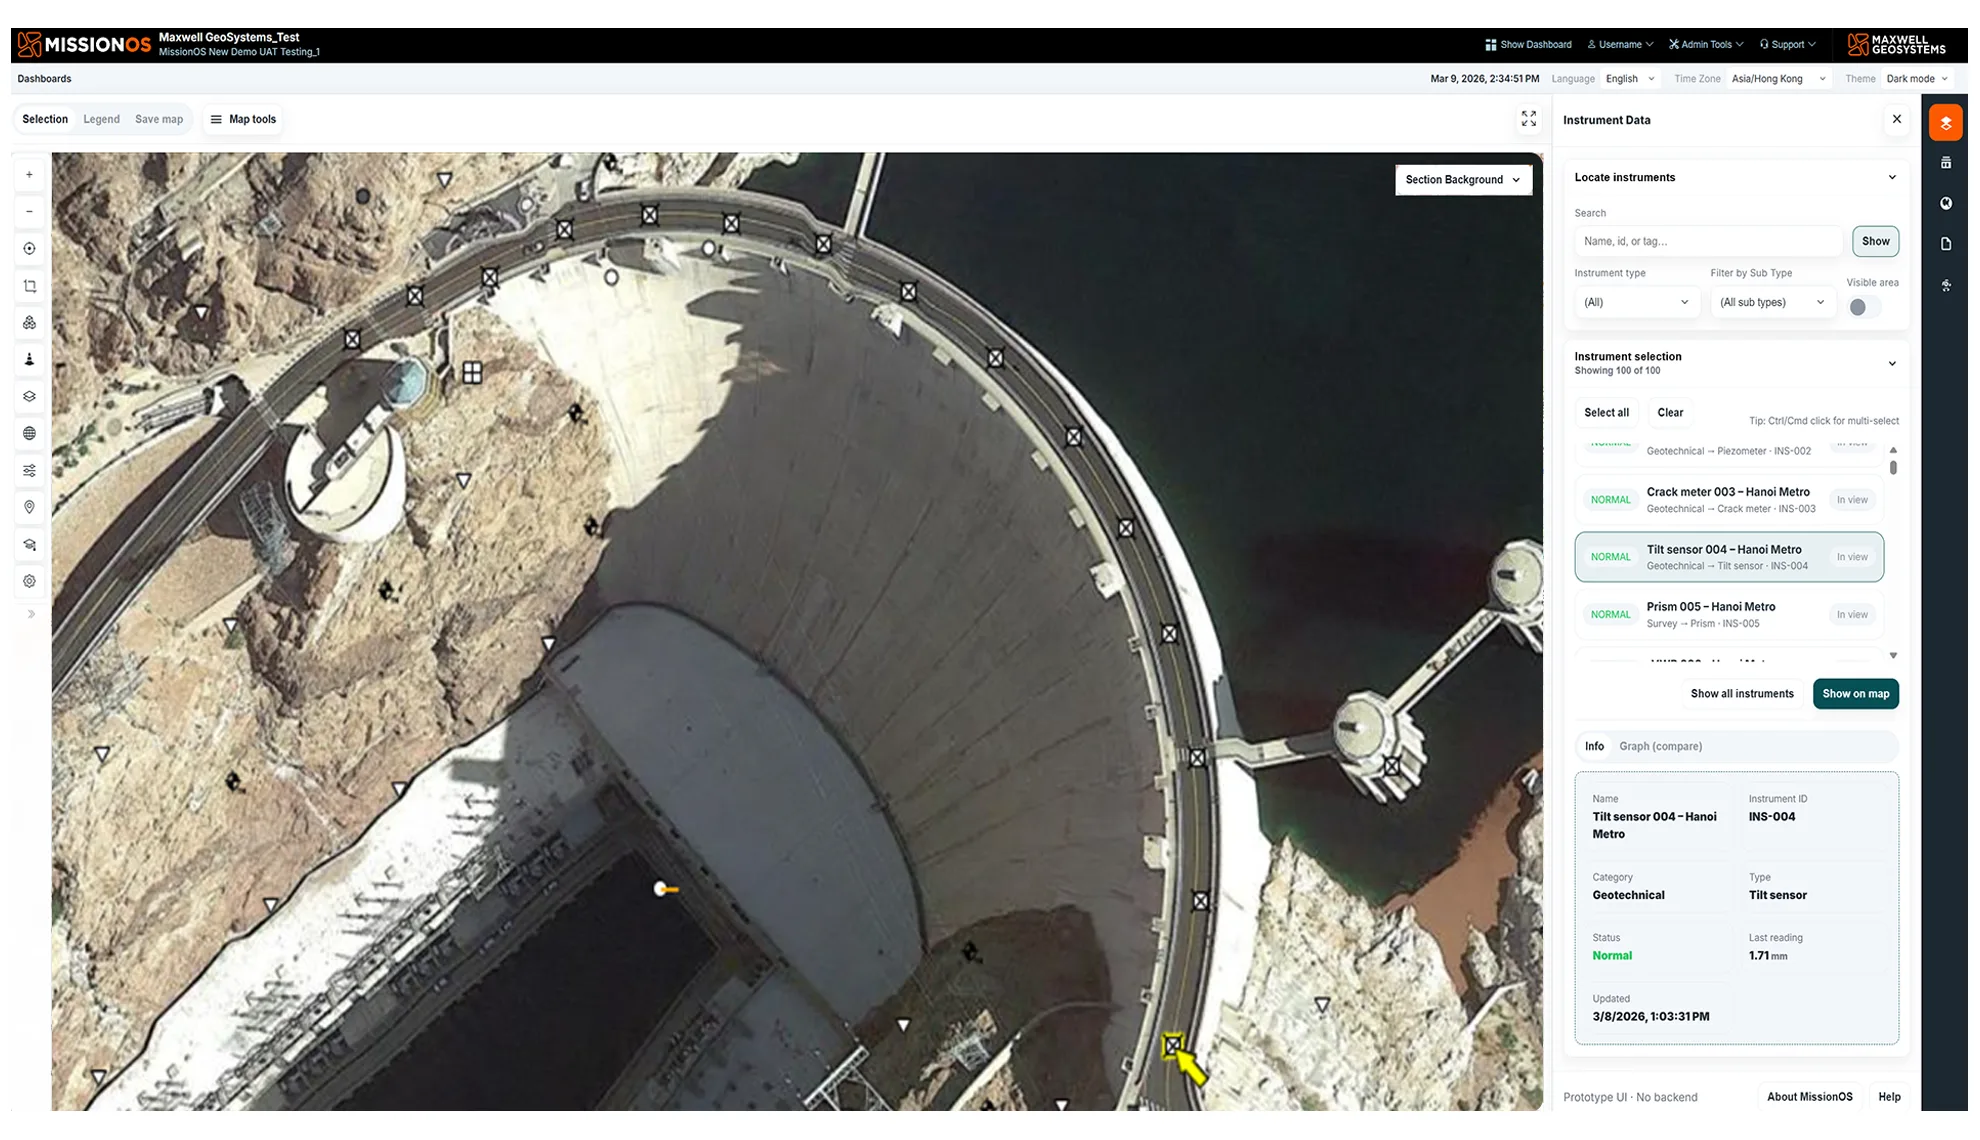1980x1140 pixels.
Task: Click the circular chart icon in right sidebar
Action: pos(1946,204)
